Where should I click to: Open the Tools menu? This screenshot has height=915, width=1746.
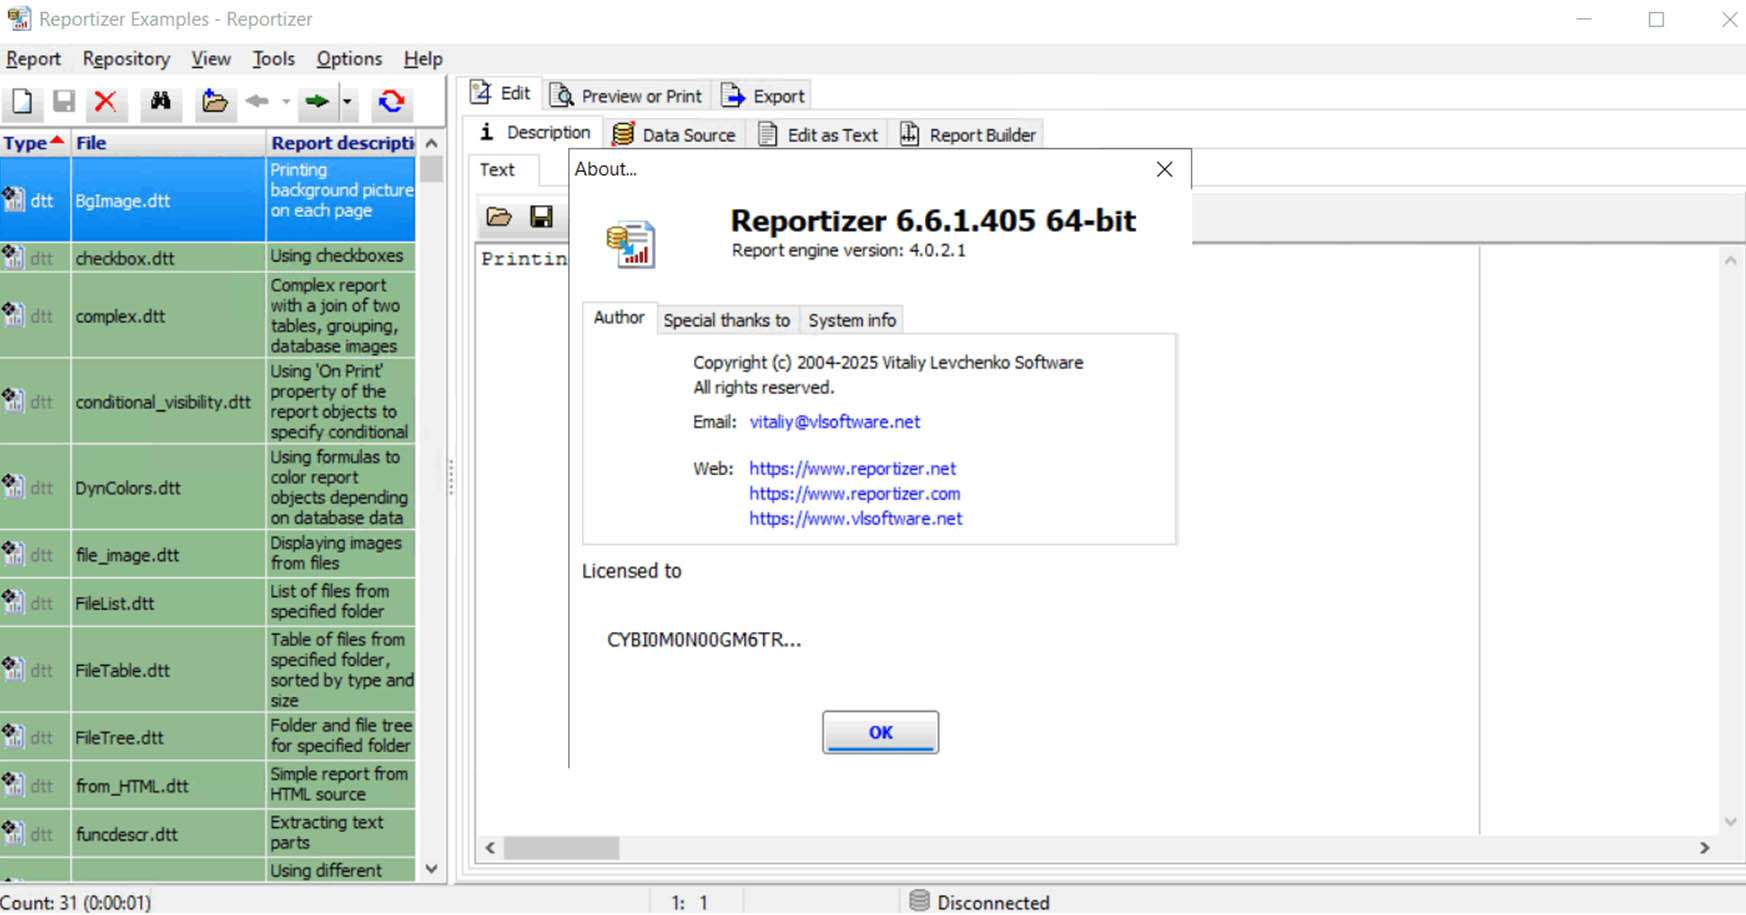click(x=273, y=59)
